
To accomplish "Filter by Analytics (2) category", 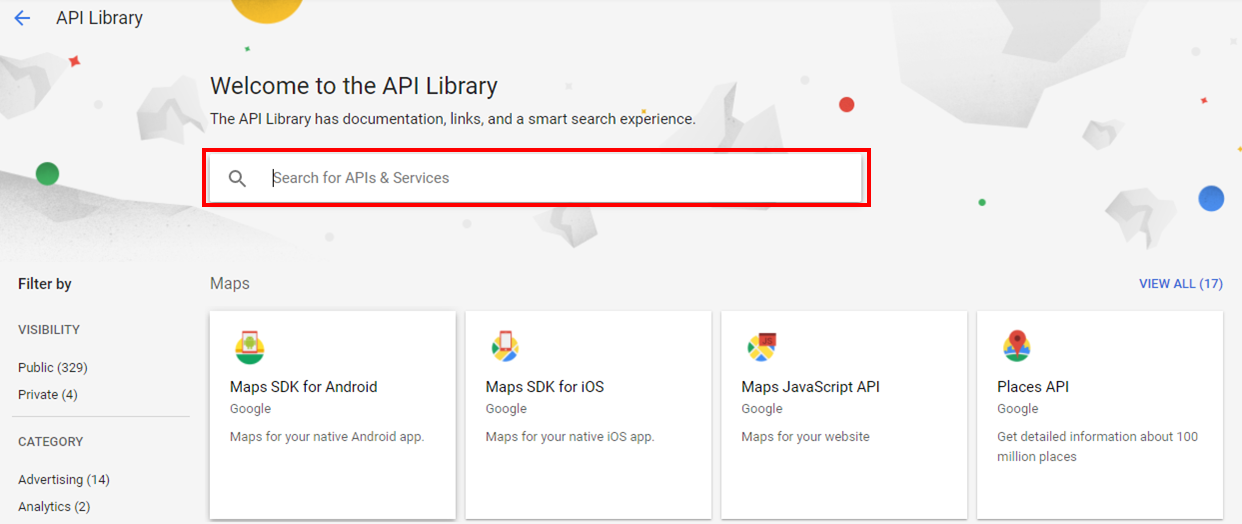I will pos(54,506).
